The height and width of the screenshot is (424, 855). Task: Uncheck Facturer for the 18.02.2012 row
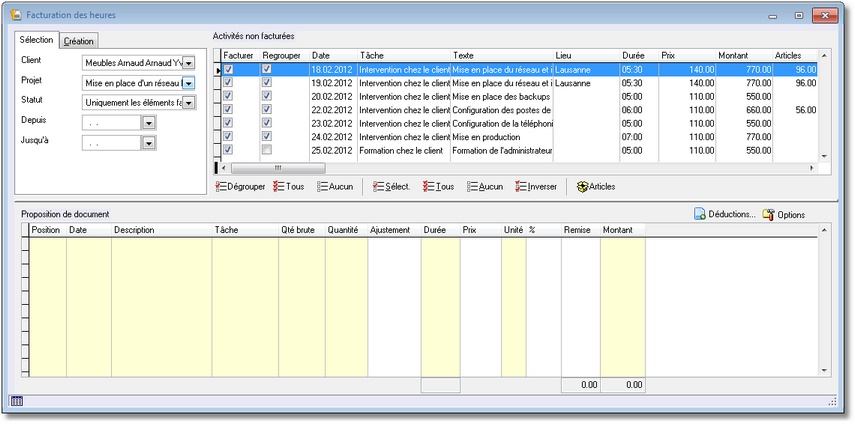pyautogui.click(x=229, y=70)
